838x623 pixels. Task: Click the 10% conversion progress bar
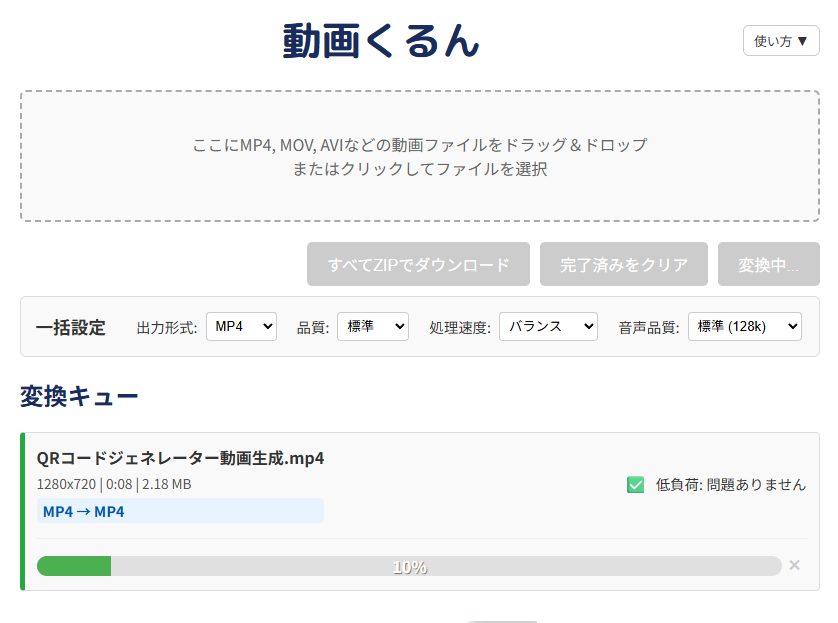coord(409,566)
